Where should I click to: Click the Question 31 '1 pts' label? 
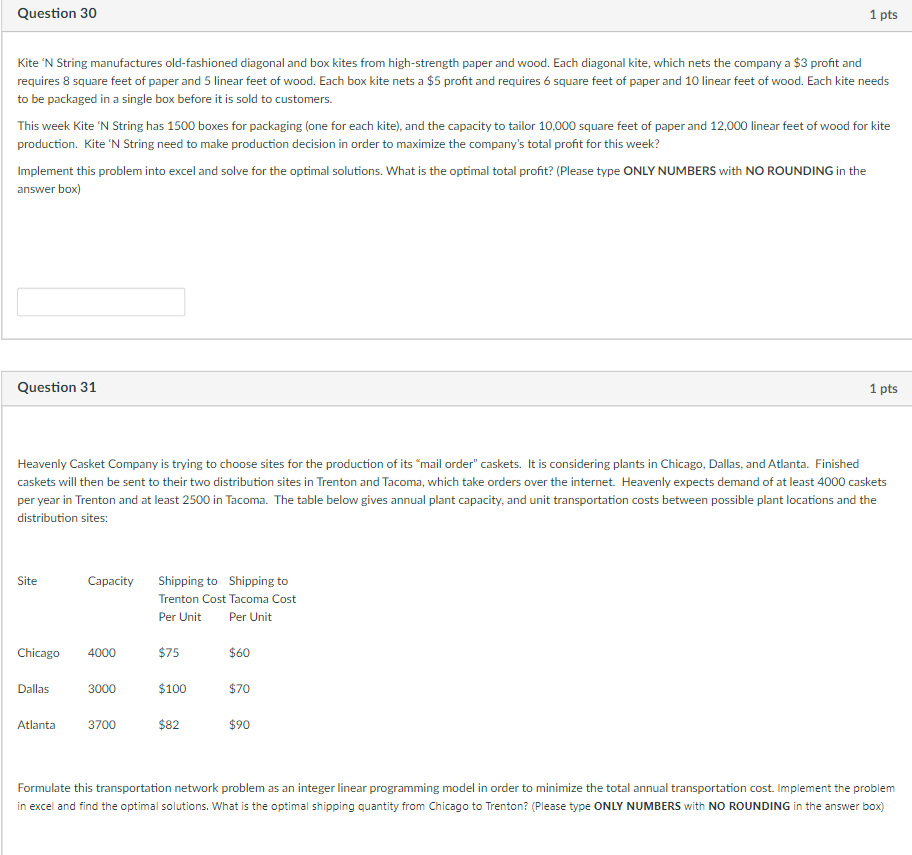883,389
